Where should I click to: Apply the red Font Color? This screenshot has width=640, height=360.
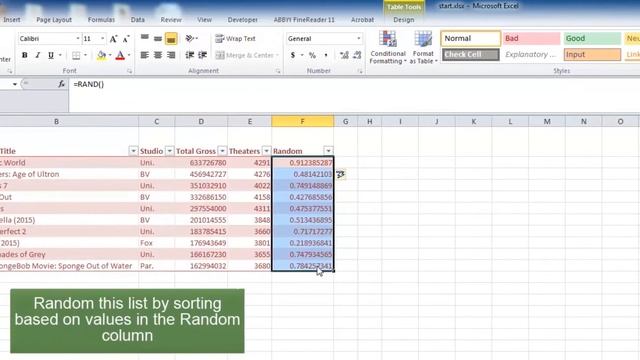[x=120, y=55]
